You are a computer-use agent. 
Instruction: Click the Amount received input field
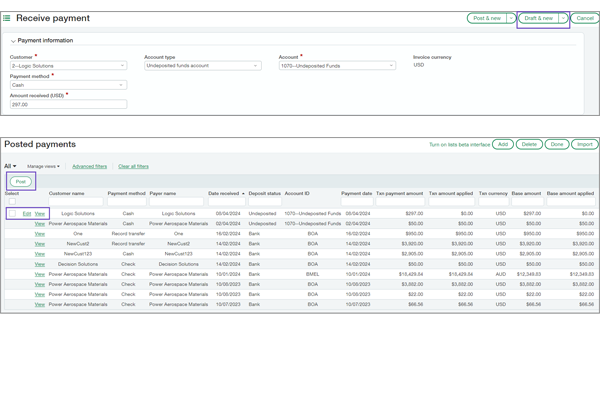pos(68,104)
